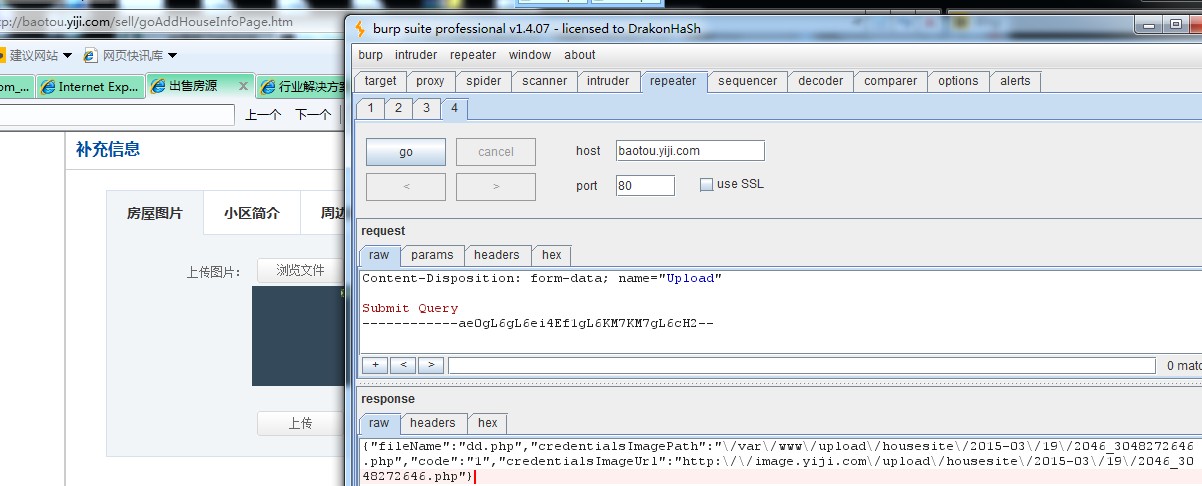Close the 出售房源 browser tab
The height and width of the screenshot is (486, 1202).
click(x=243, y=87)
